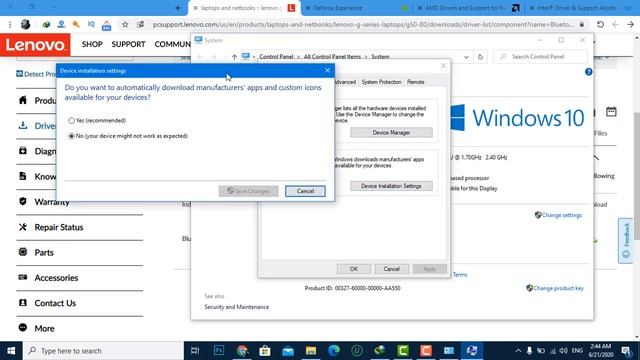
Task: Click the taskbar search box
Action: (103, 351)
